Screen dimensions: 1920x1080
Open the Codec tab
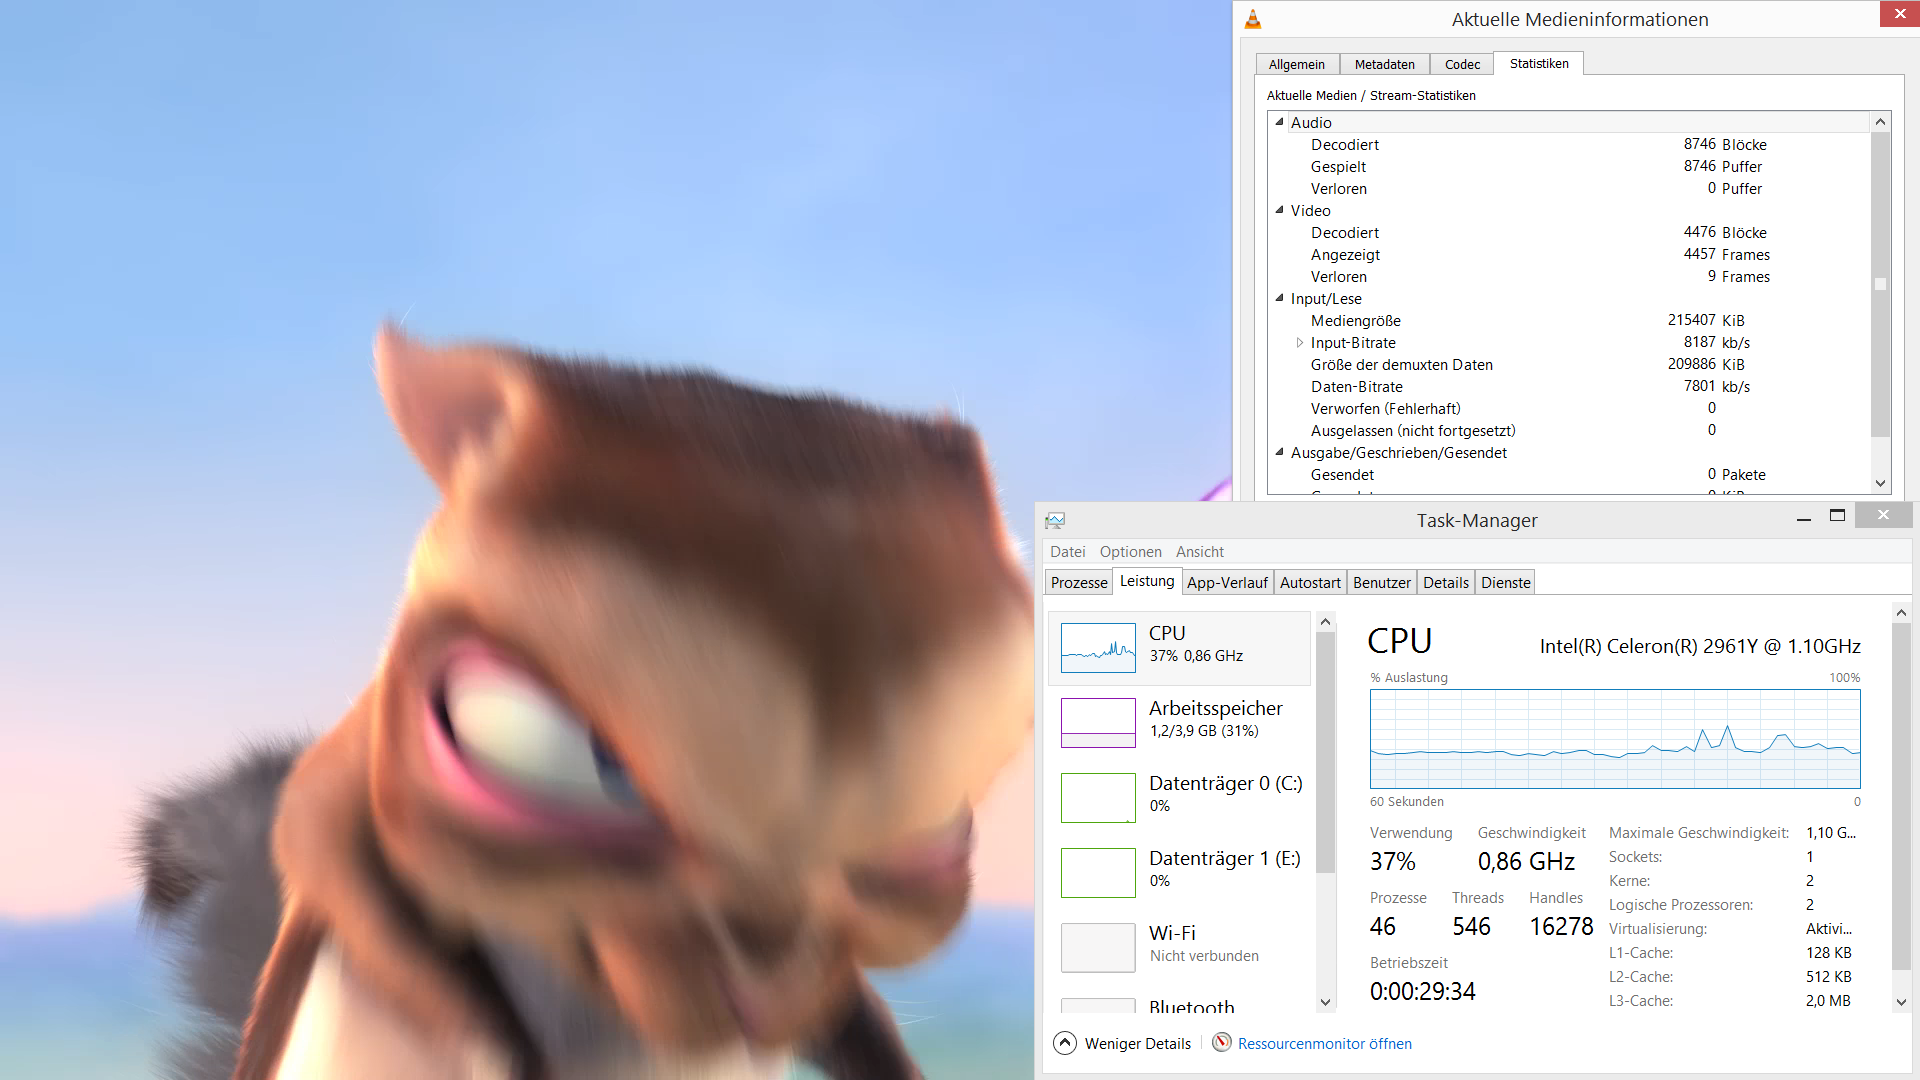pos(1462,64)
